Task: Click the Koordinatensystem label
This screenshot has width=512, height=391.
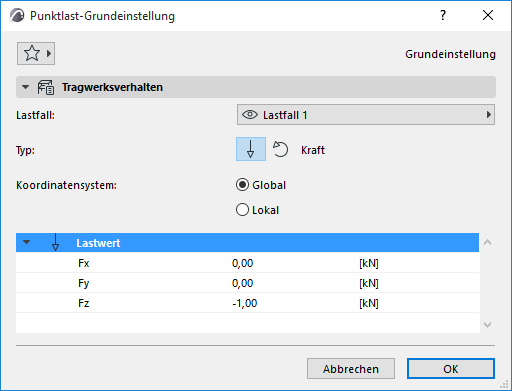Action: [x=66, y=185]
